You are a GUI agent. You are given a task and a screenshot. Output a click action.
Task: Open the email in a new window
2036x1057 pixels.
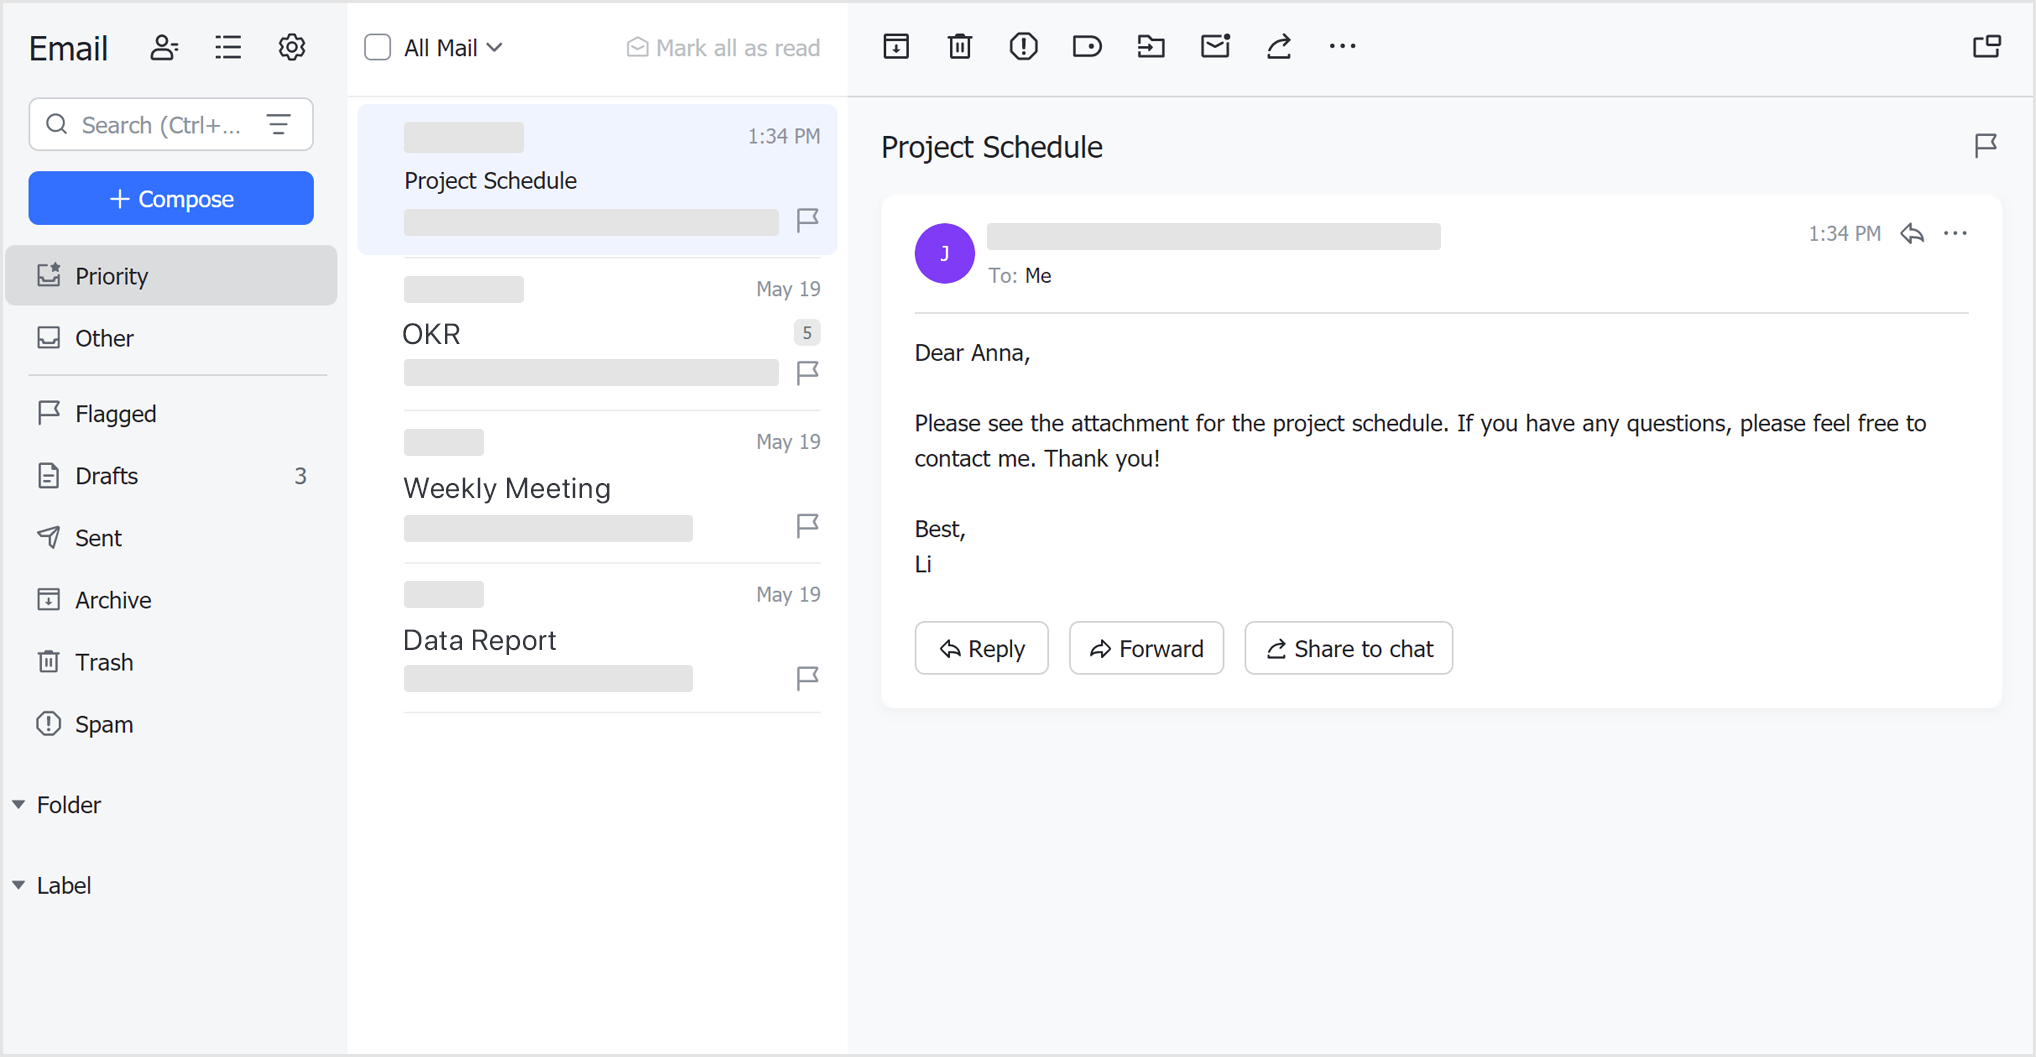[1988, 46]
